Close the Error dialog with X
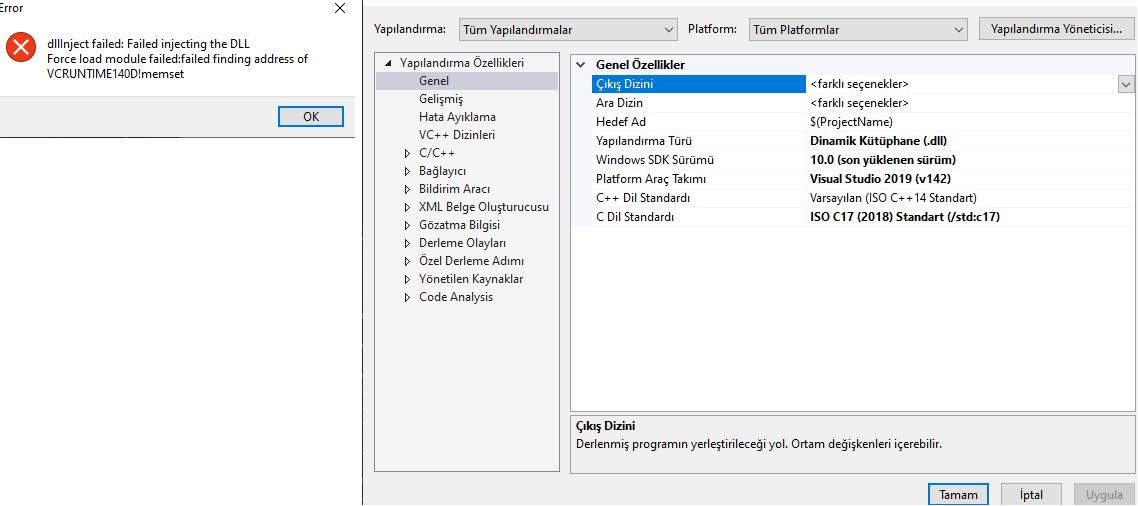 pos(340,9)
